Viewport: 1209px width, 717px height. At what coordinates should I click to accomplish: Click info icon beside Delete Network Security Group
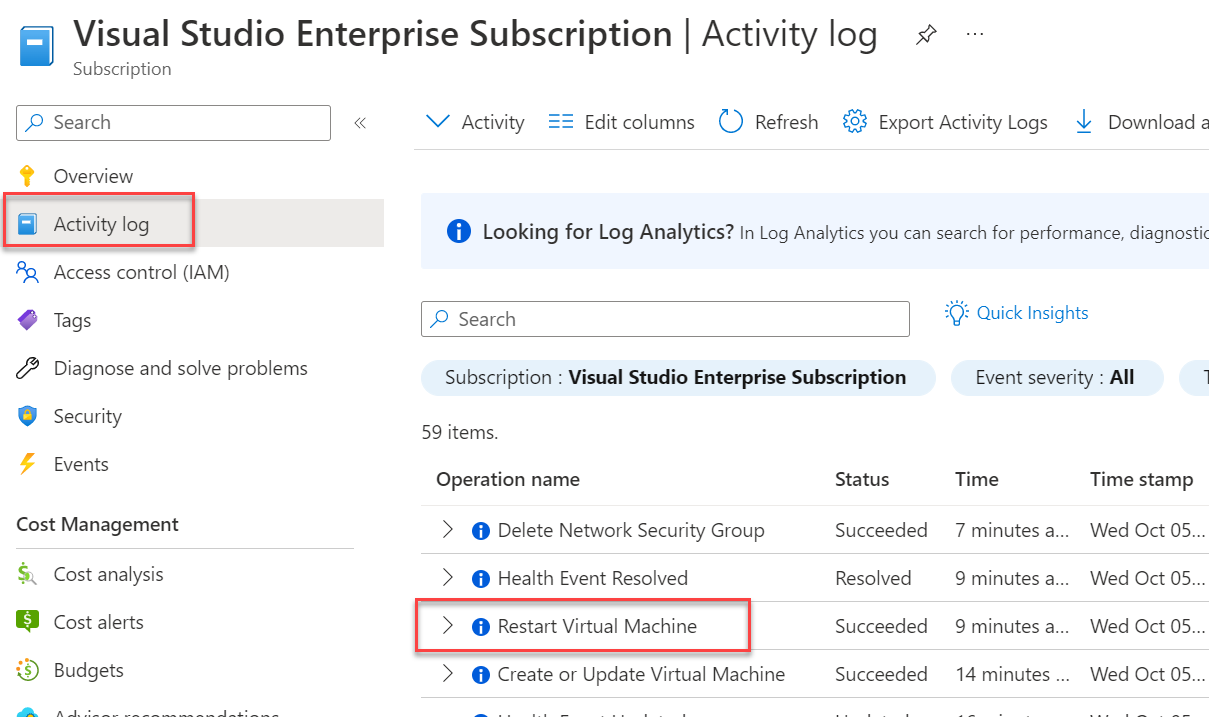(480, 531)
